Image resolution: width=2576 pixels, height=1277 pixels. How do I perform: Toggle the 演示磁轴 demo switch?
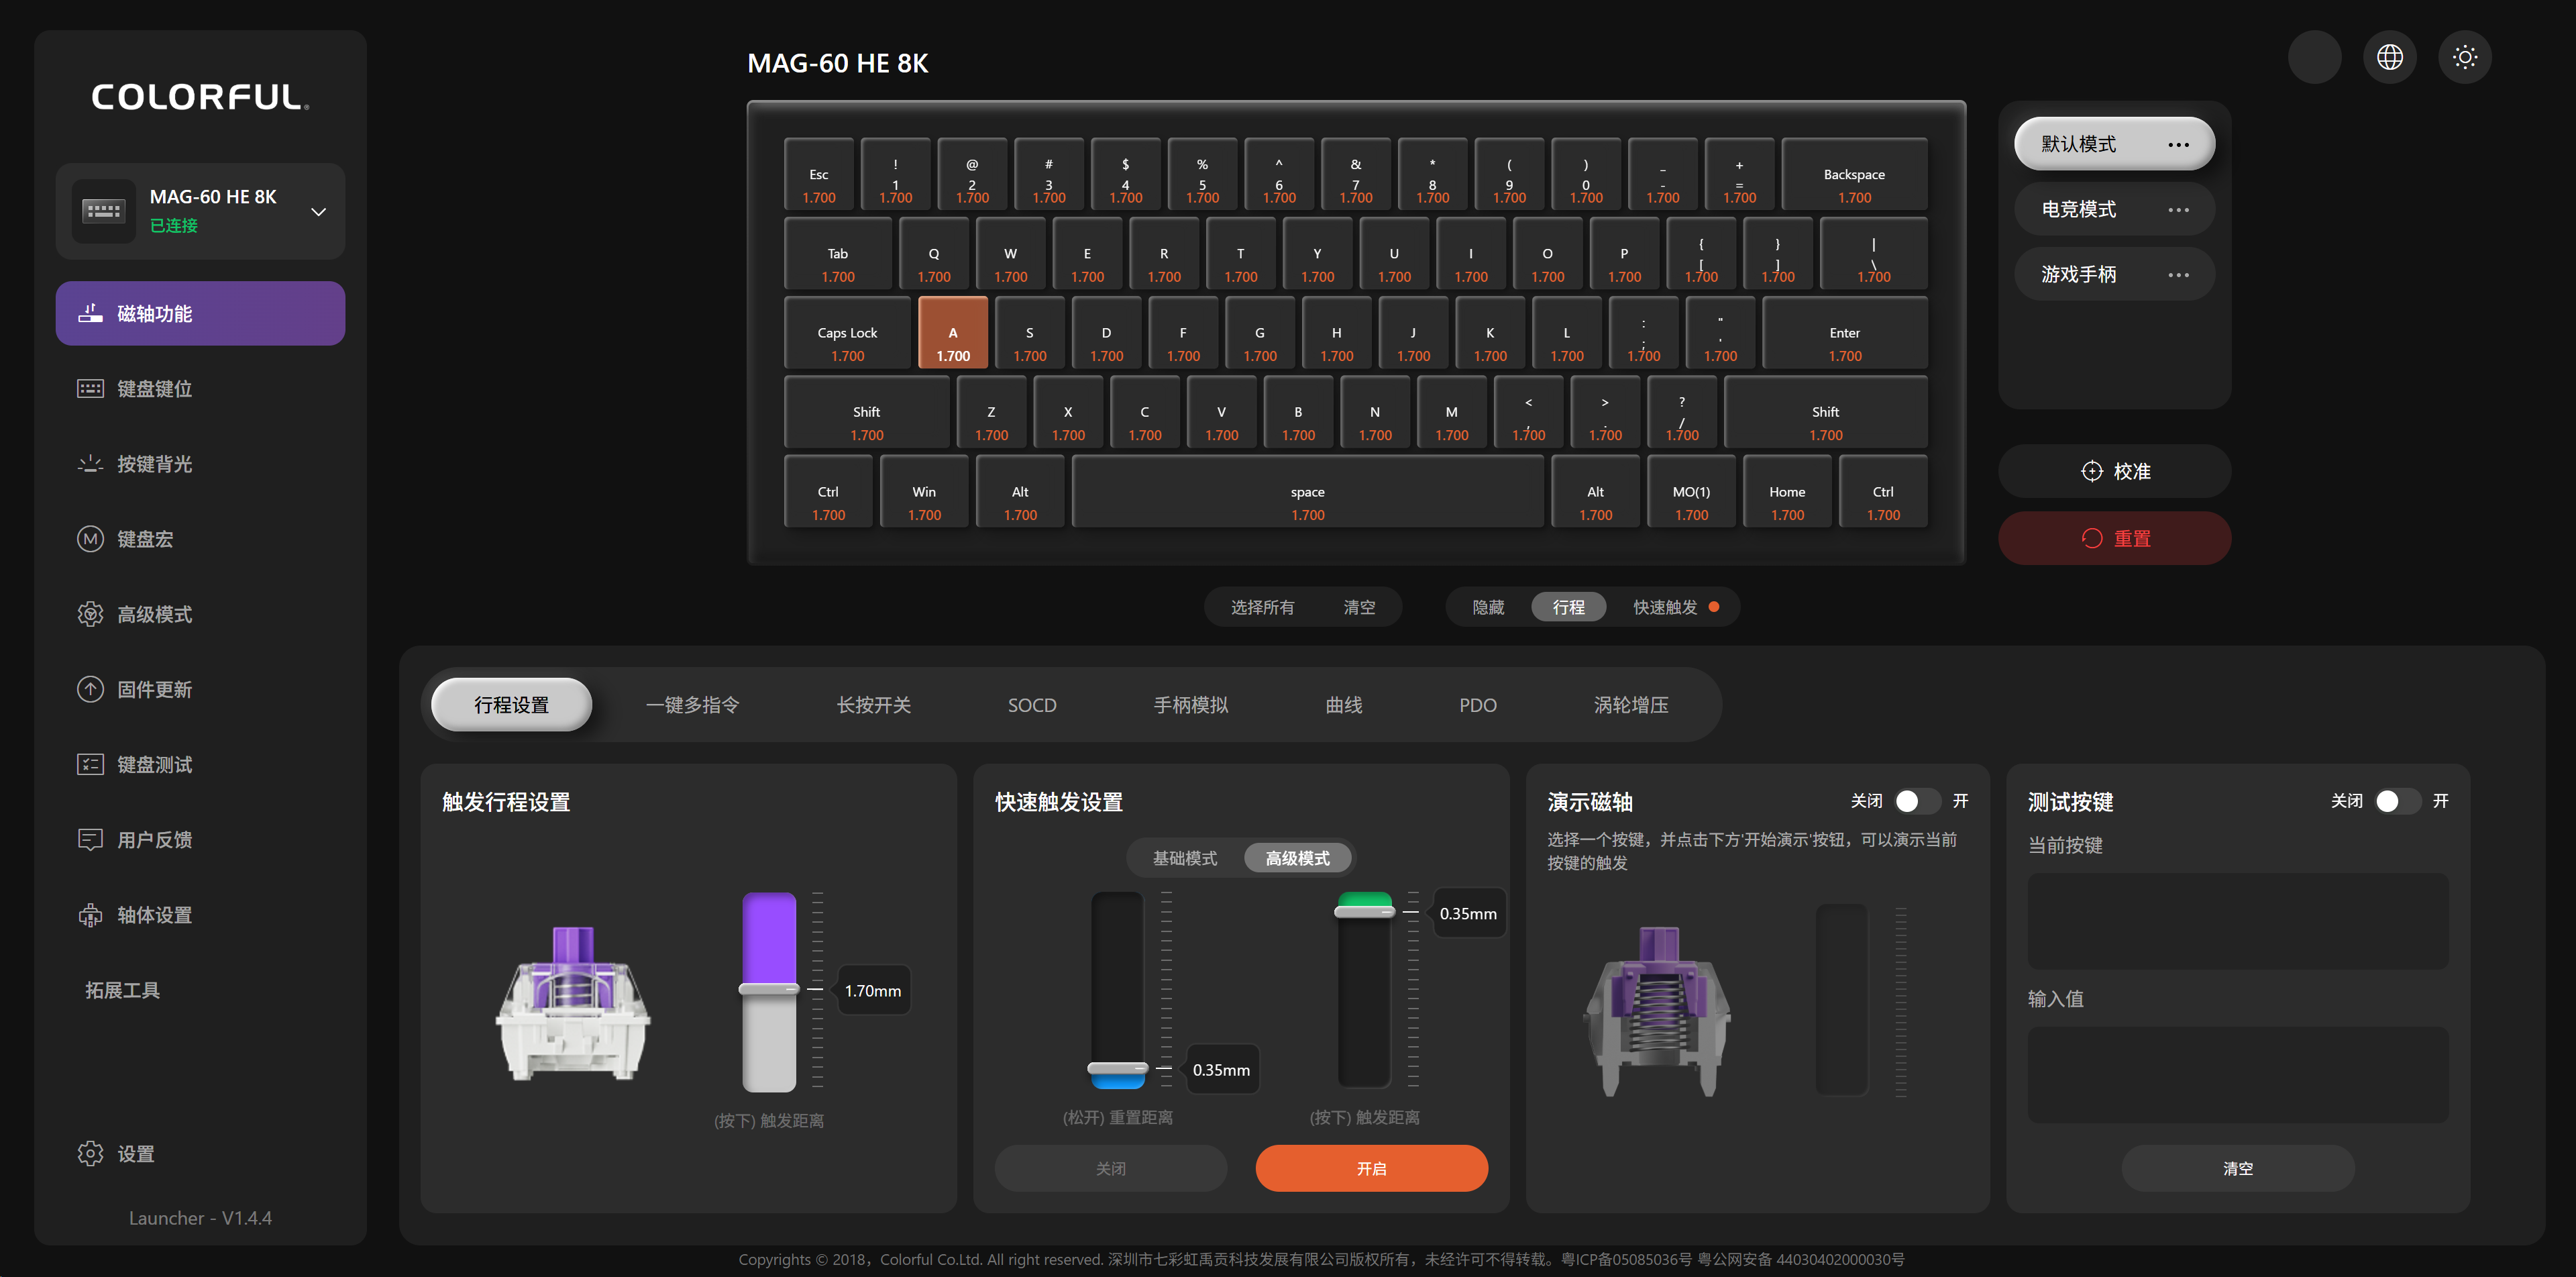pyautogui.click(x=1917, y=801)
